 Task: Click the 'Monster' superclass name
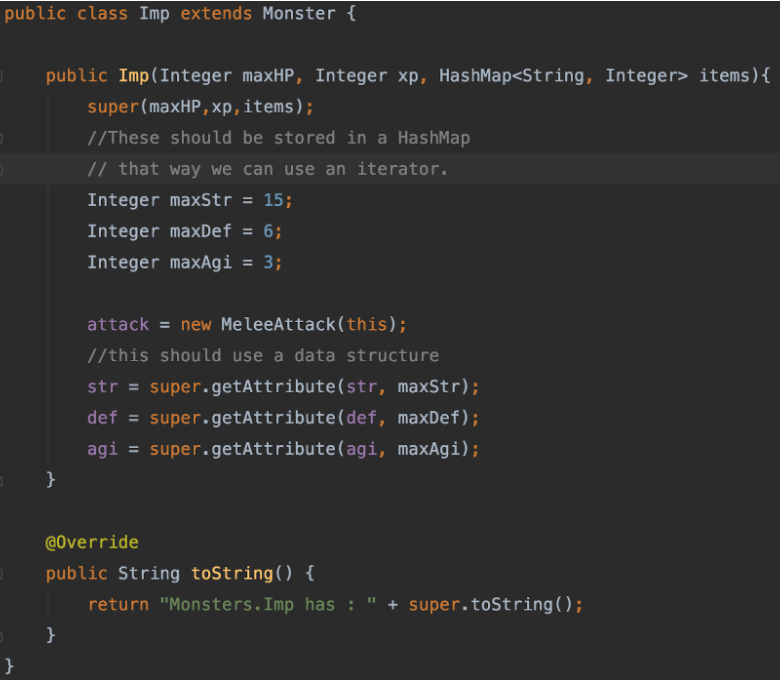point(299,13)
